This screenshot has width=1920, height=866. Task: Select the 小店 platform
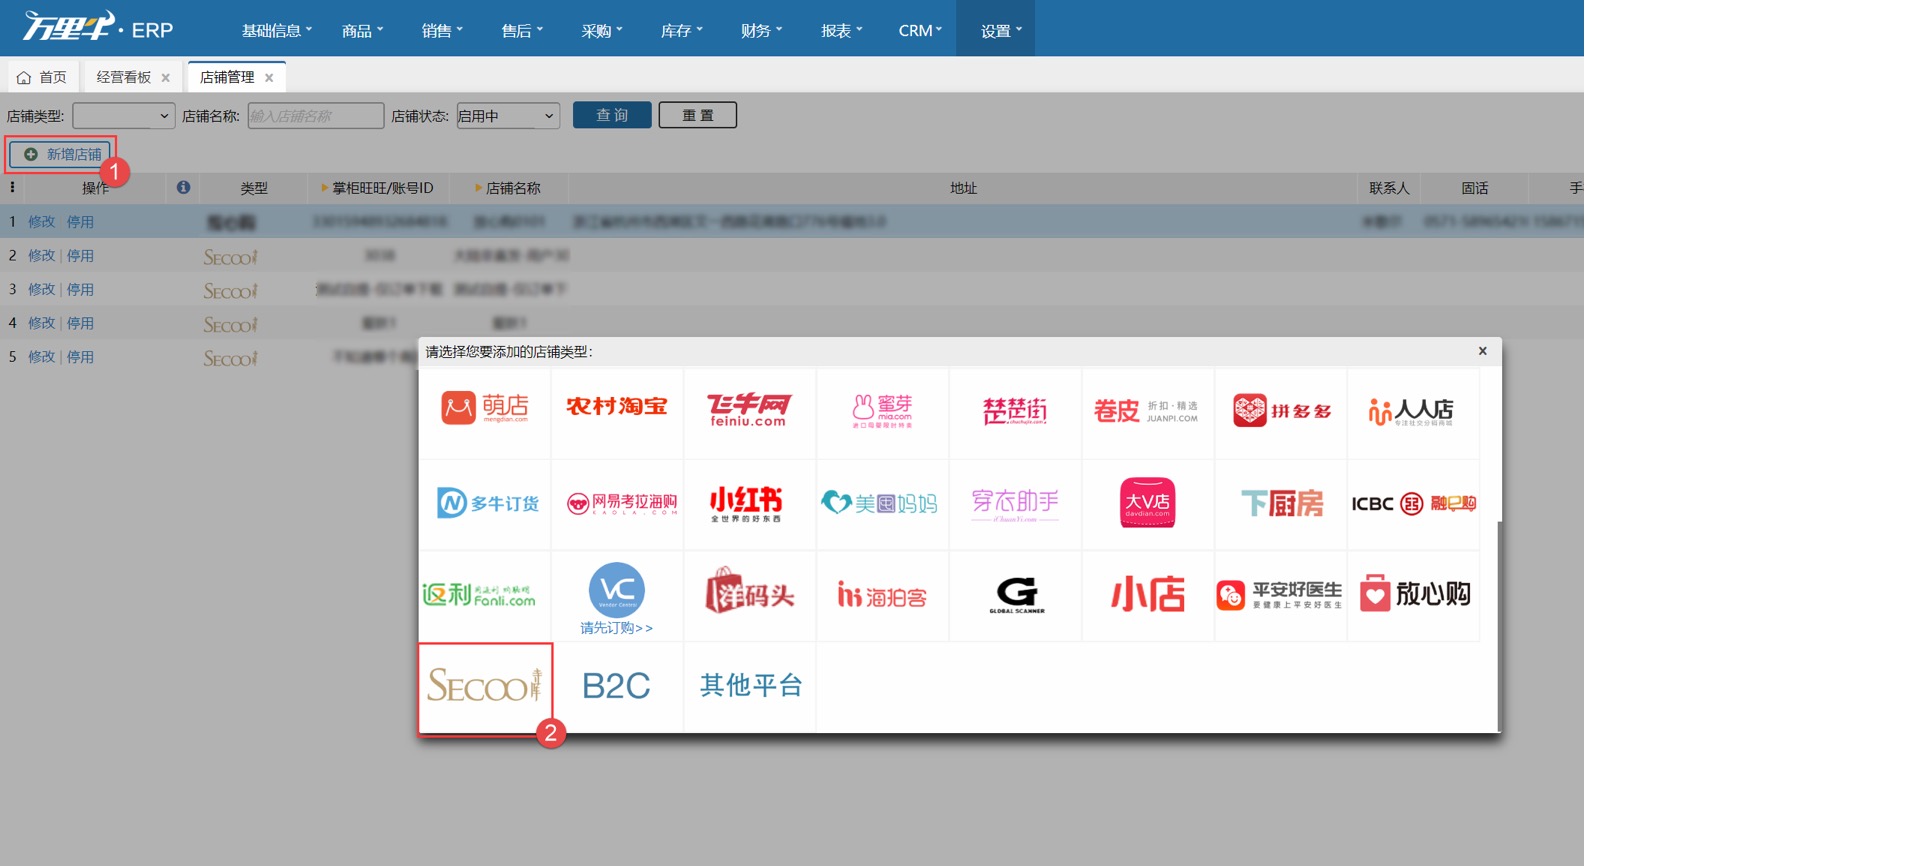coord(1147,595)
